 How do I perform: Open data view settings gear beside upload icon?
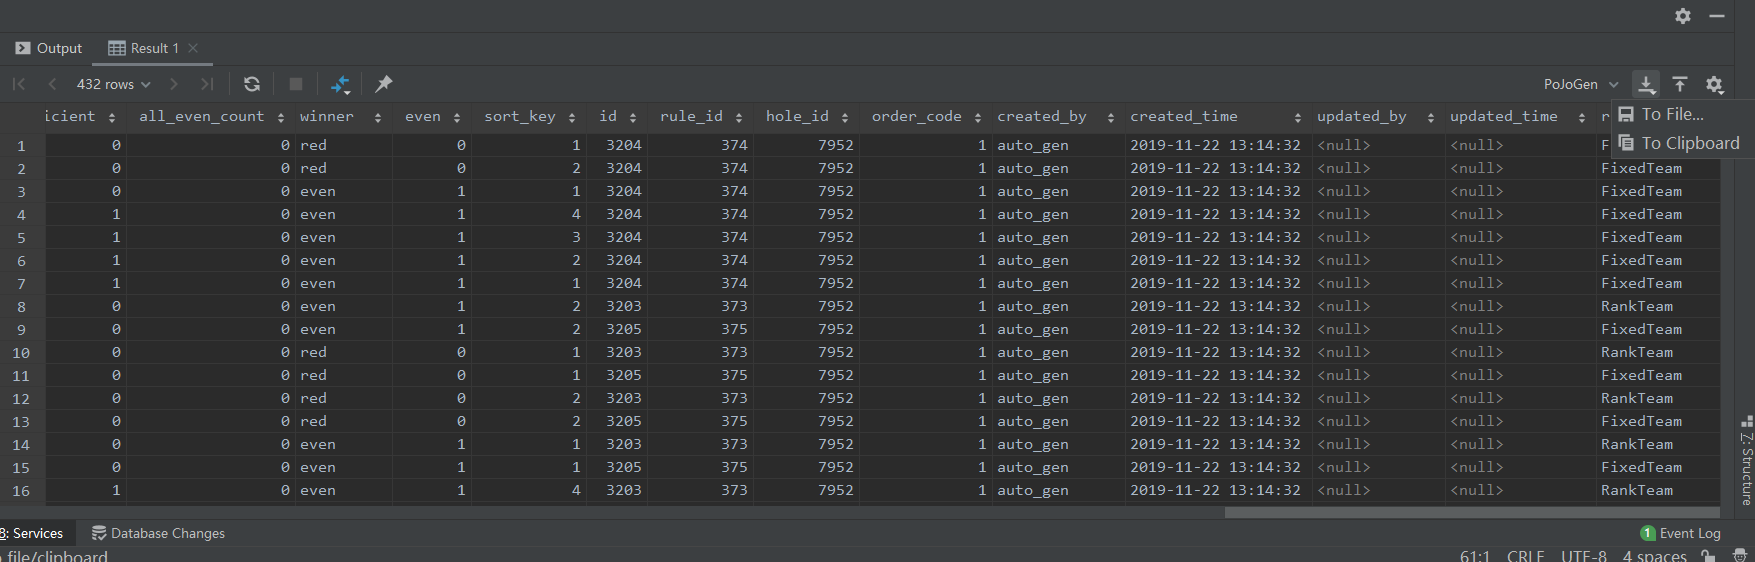[1714, 84]
